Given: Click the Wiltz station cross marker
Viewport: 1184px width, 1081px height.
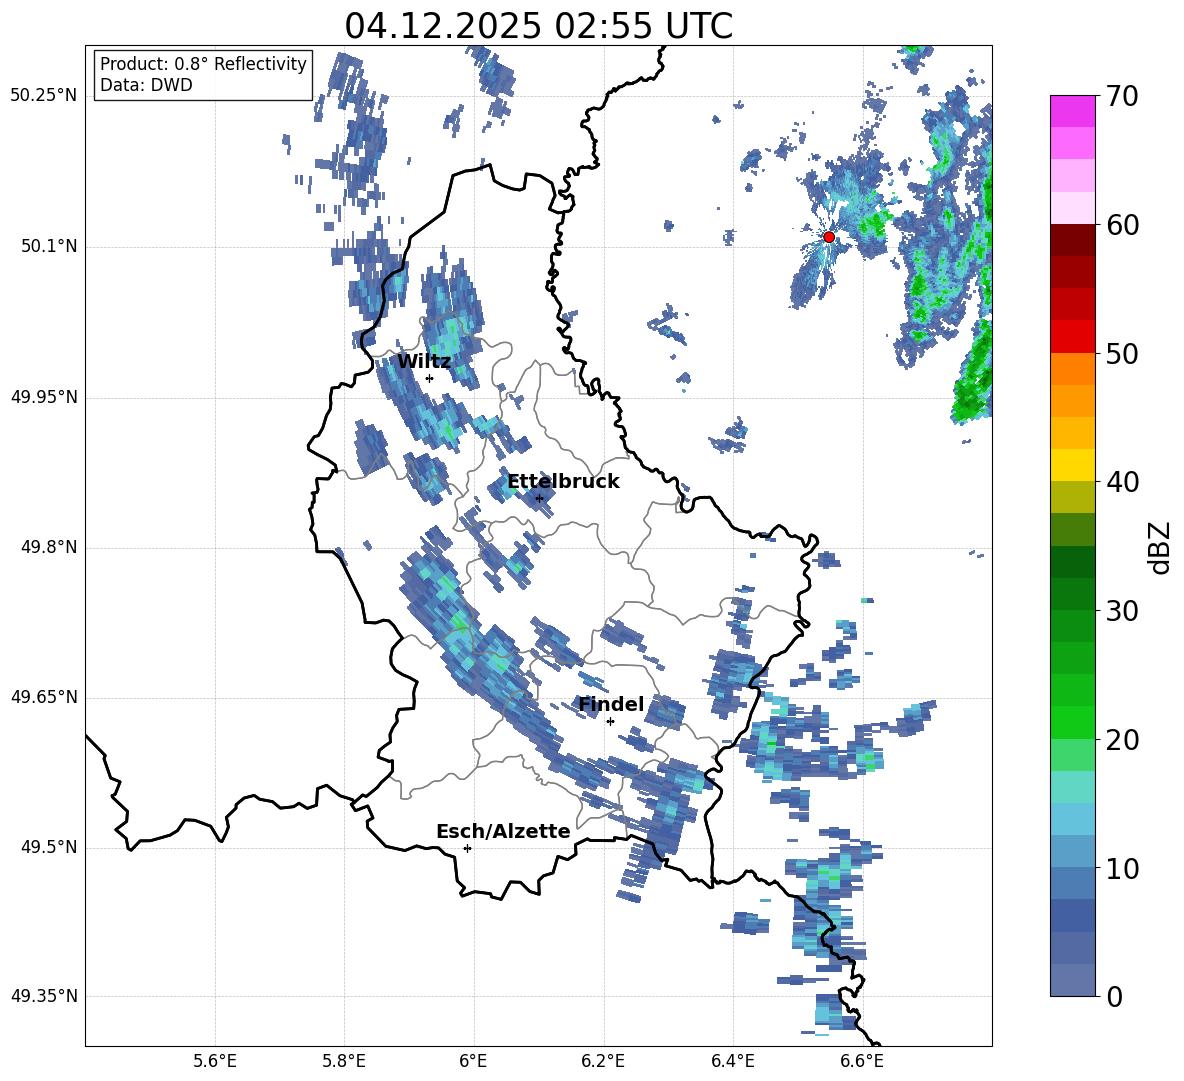Looking at the screenshot, I should tap(430, 378).
